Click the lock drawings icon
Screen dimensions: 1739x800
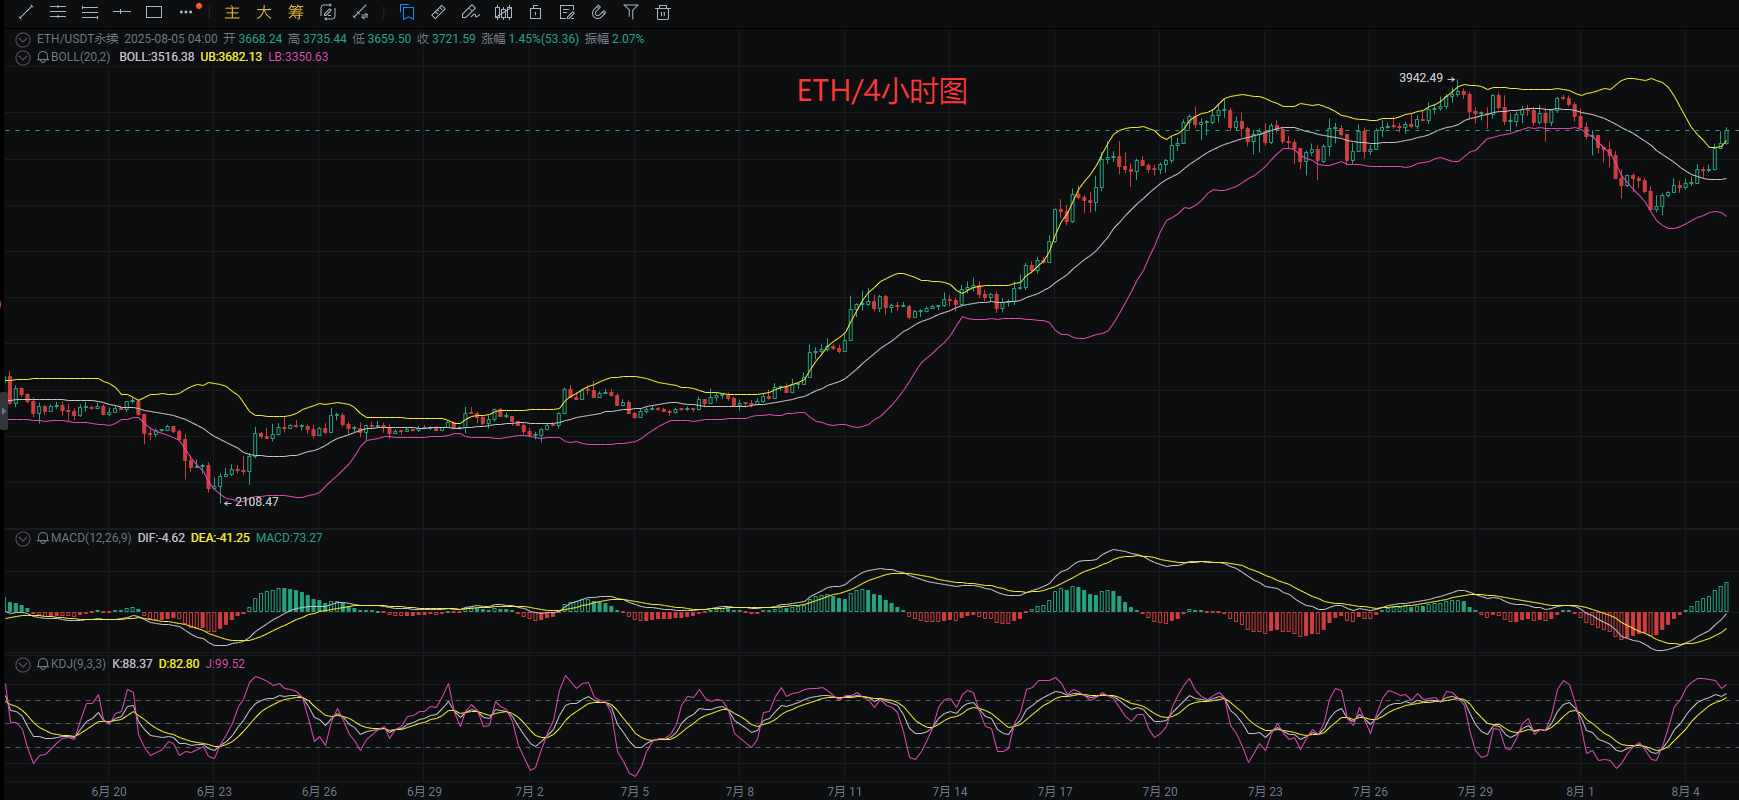[x=535, y=12]
